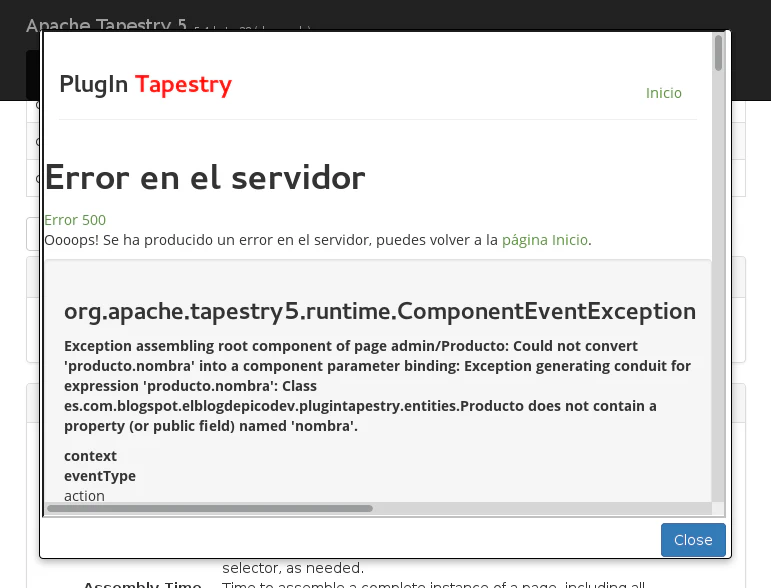Click the 'Error en el servidor' heading

click(x=205, y=178)
